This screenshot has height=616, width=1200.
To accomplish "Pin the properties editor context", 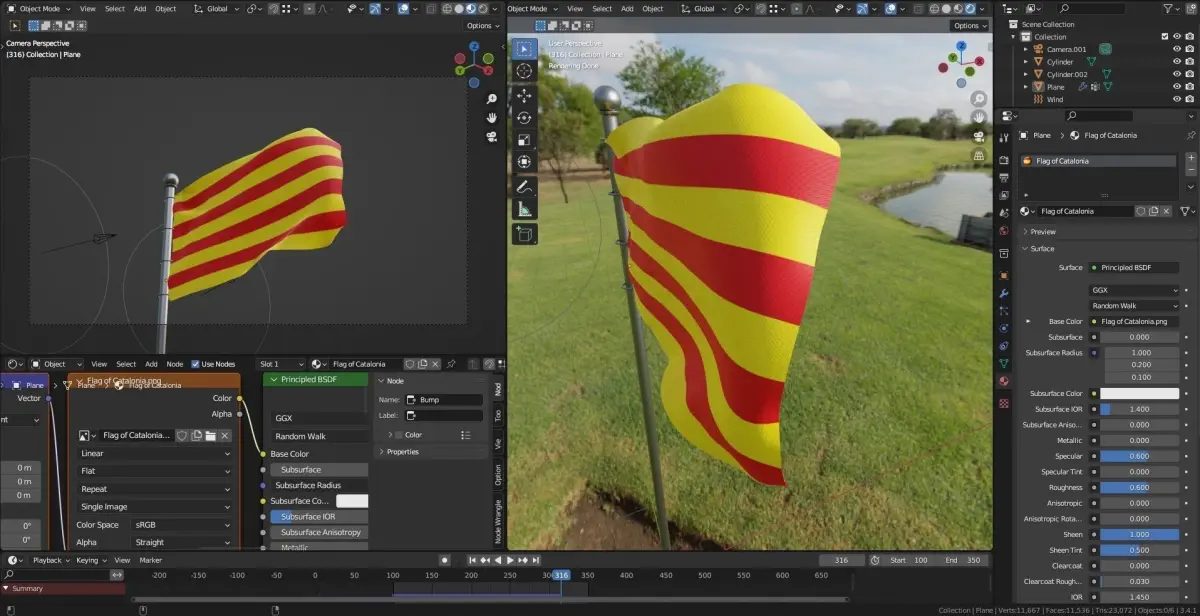I will point(1190,135).
